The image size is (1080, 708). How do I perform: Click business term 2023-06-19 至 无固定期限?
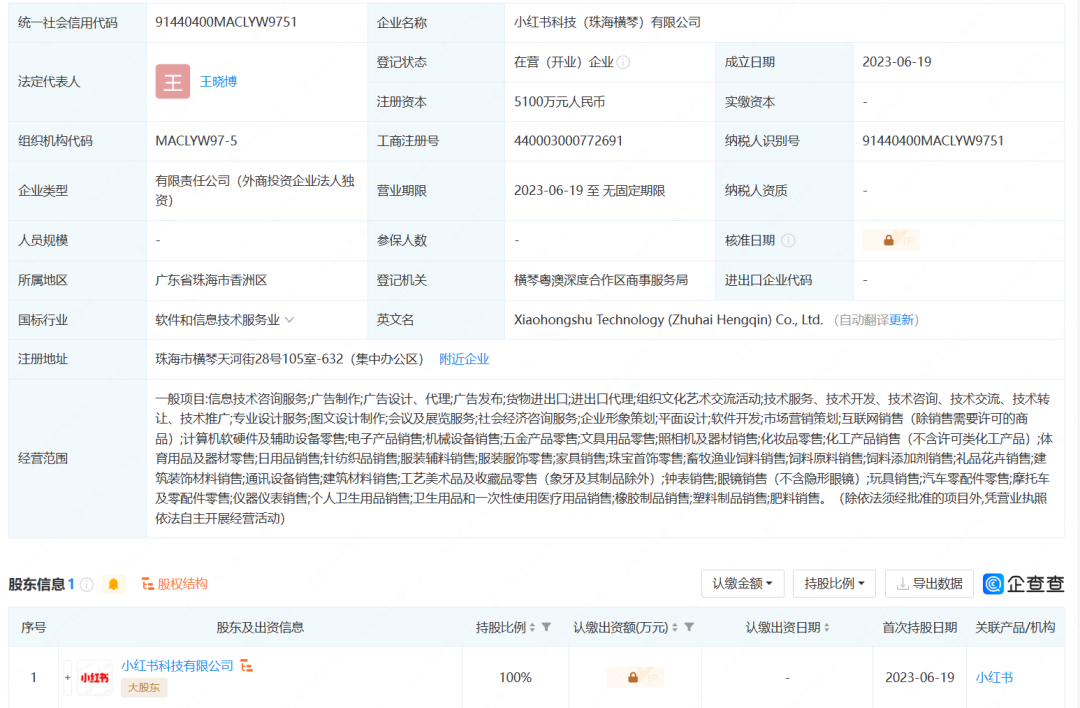[590, 191]
